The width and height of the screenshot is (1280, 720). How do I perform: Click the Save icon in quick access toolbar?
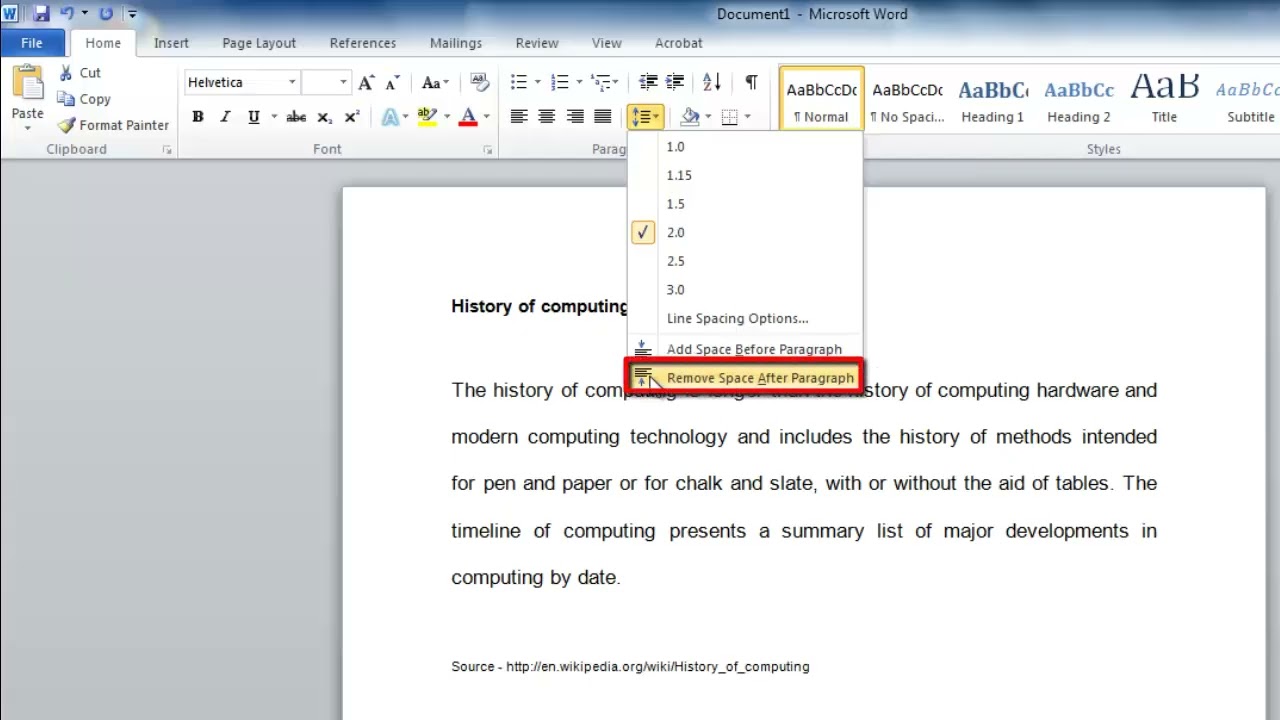41,14
